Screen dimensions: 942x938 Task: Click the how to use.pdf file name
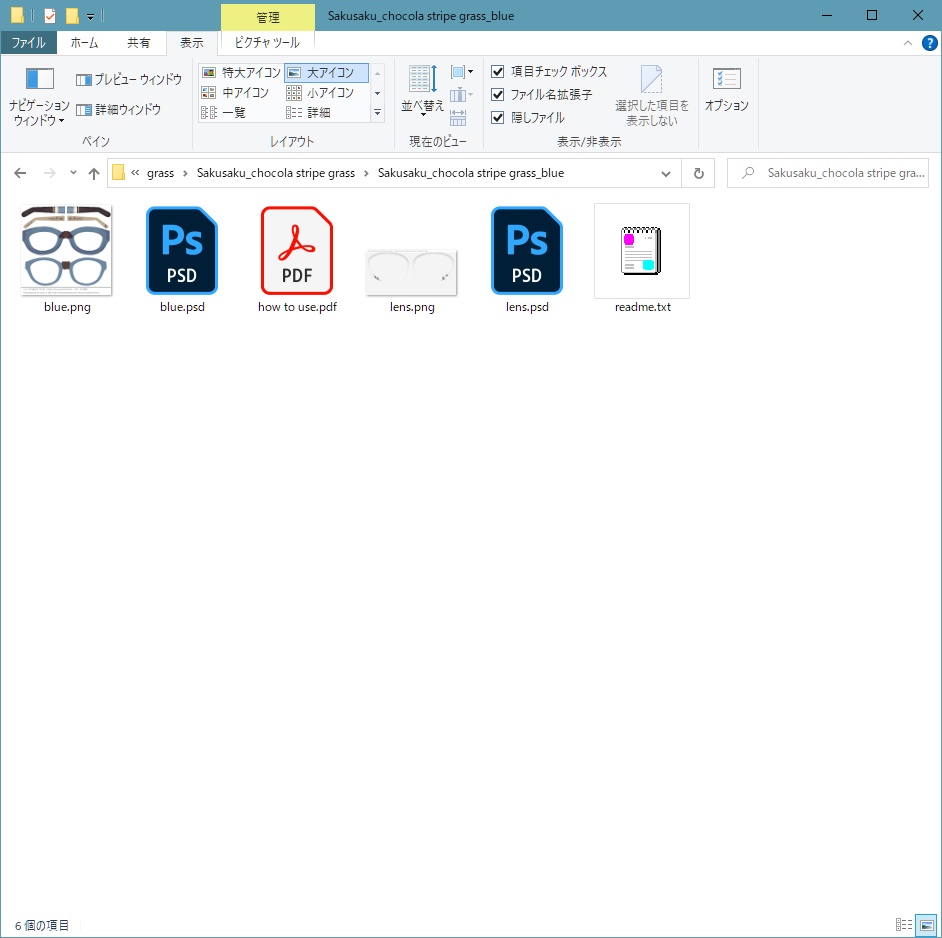(x=297, y=307)
